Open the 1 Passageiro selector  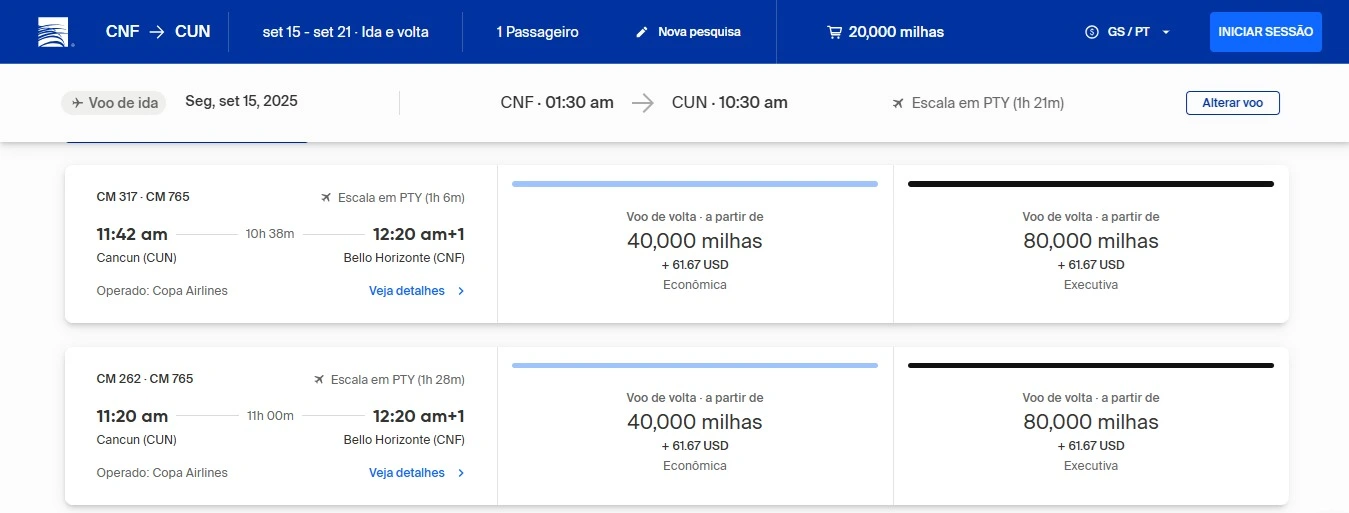[537, 32]
